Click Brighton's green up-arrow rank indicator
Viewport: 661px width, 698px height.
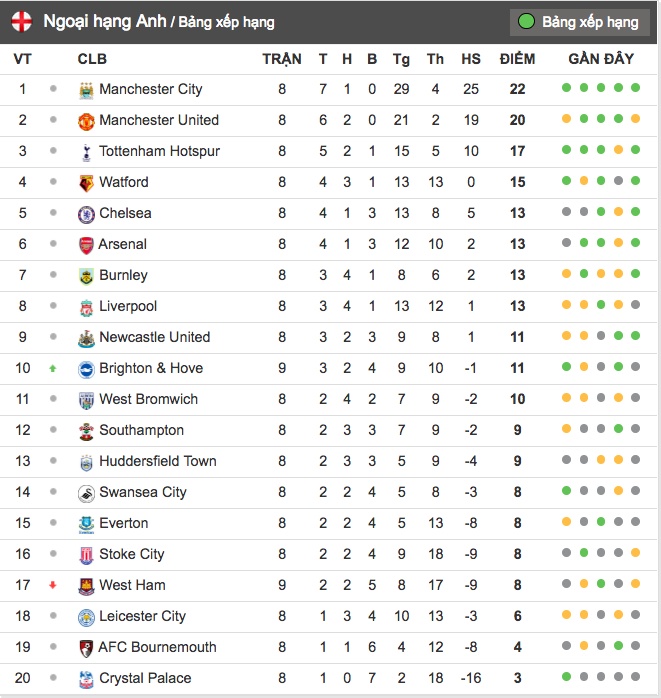tap(53, 368)
